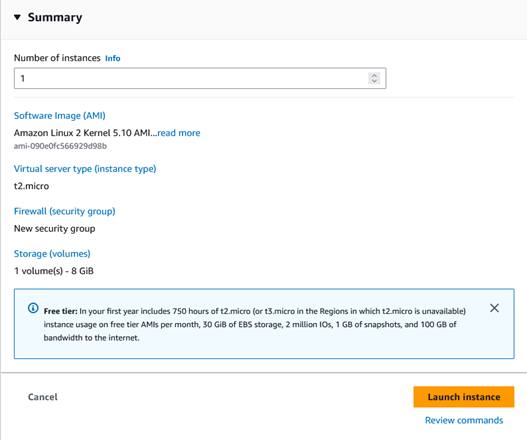Dismiss the Free tier notice
Screen dimensions: 527x440
click(494, 308)
